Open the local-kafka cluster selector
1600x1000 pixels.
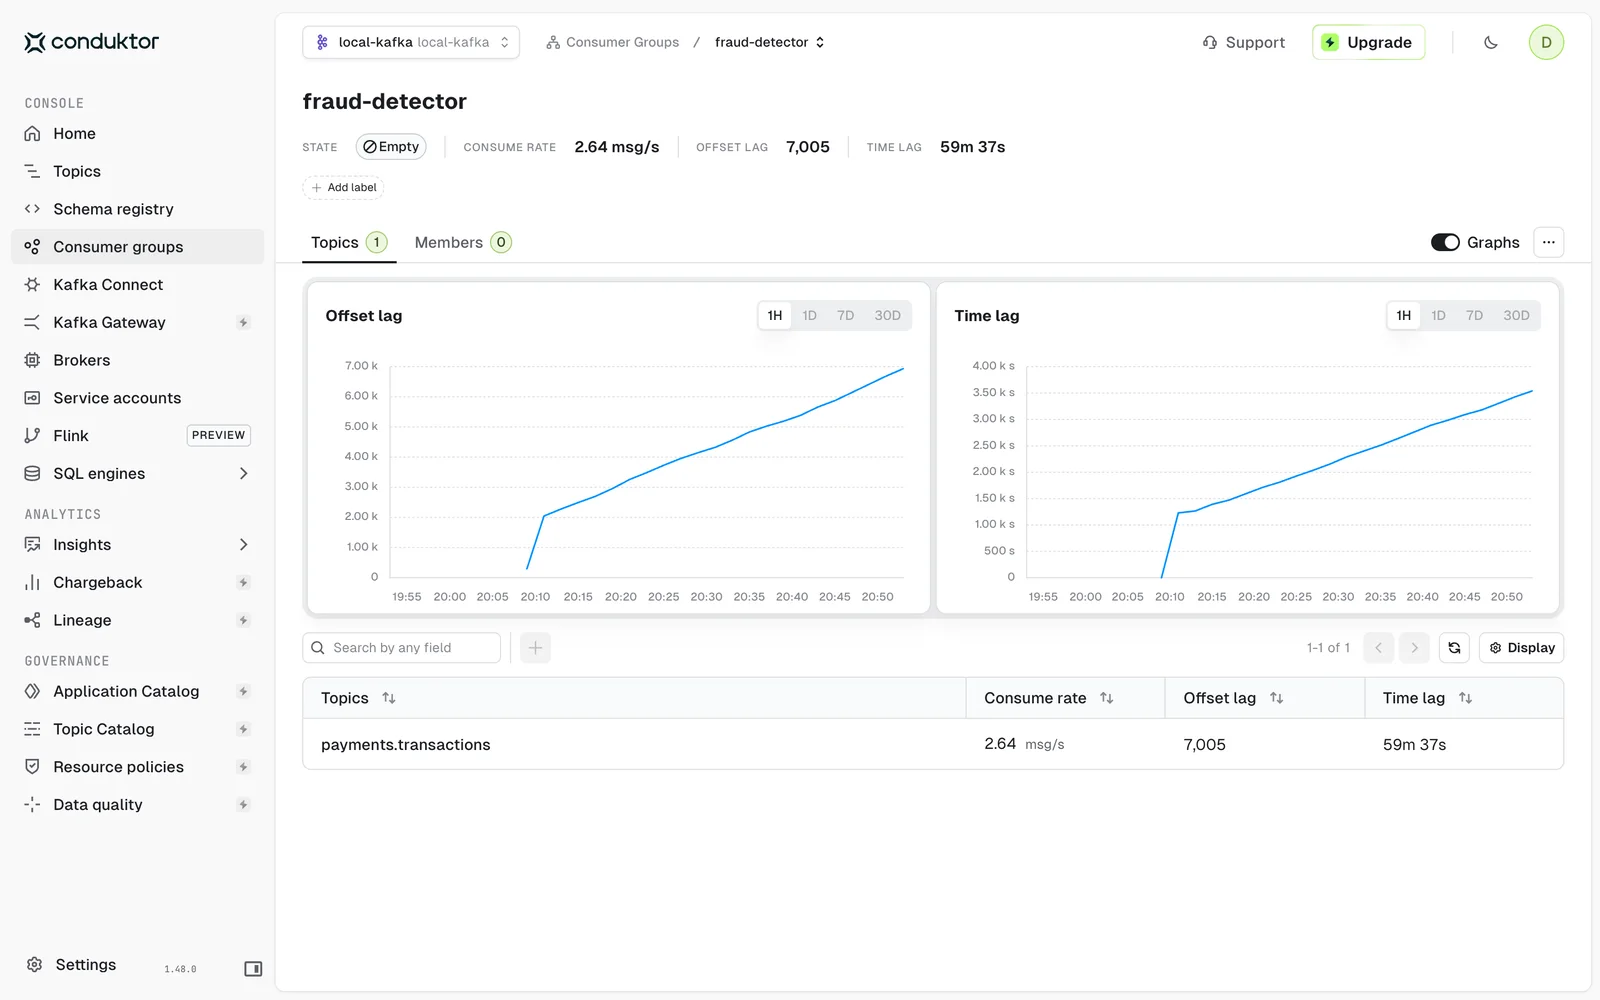(411, 42)
